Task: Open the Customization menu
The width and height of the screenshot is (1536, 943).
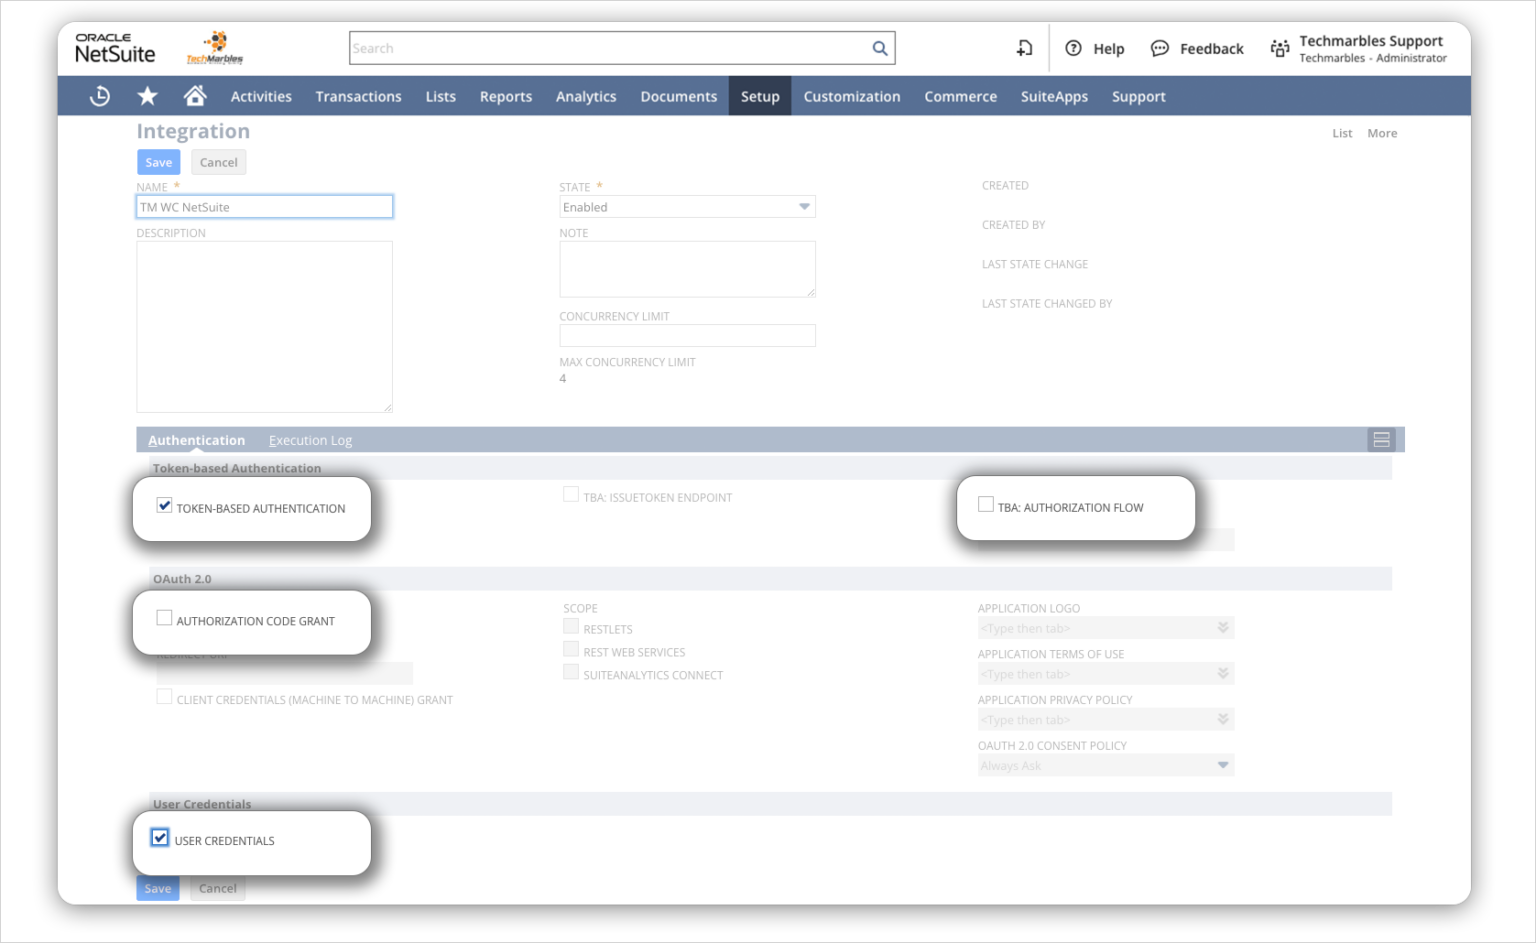Action: click(x=852, y=96)
